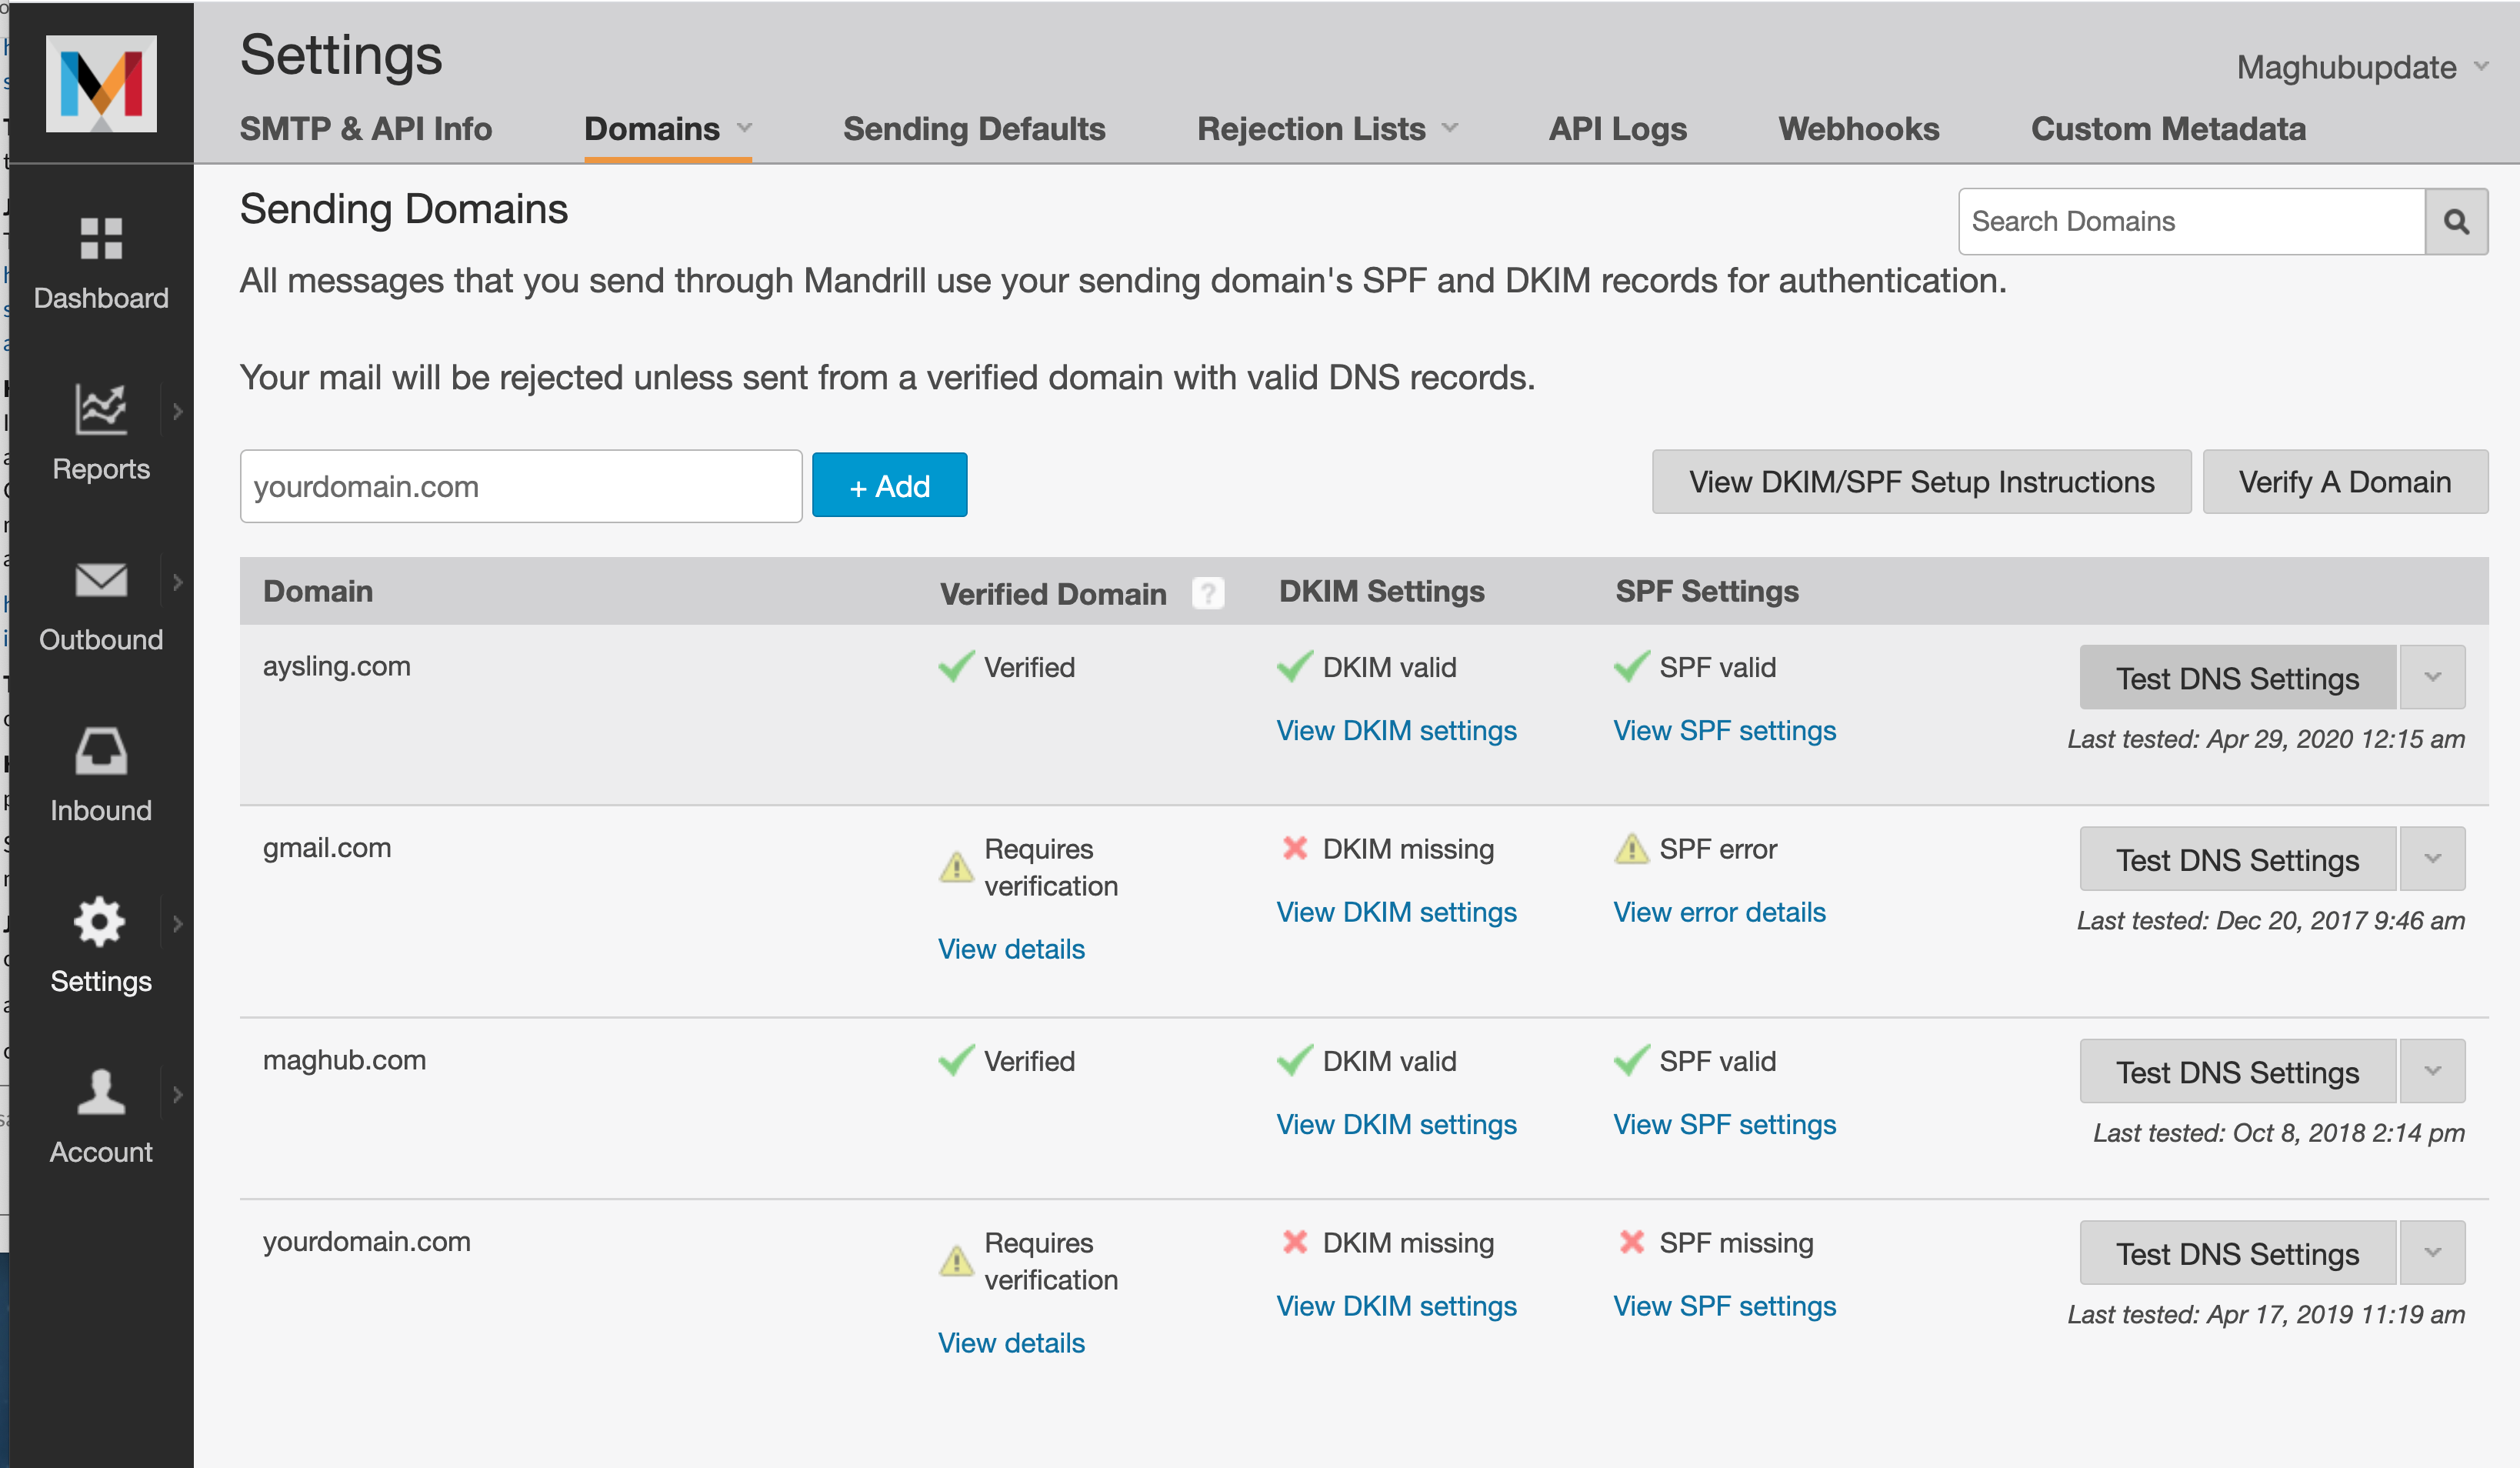Open the Maghubupdate account dropdown
This screenshot has width=2520, height=1468.
pos(2363,67)
